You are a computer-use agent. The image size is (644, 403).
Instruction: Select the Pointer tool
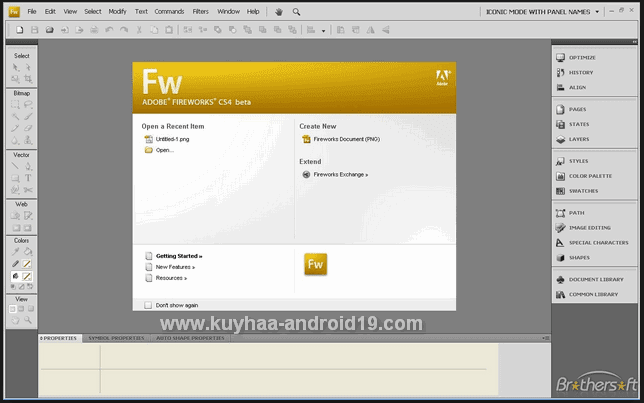pyautogui.click(x=16, y=67)
